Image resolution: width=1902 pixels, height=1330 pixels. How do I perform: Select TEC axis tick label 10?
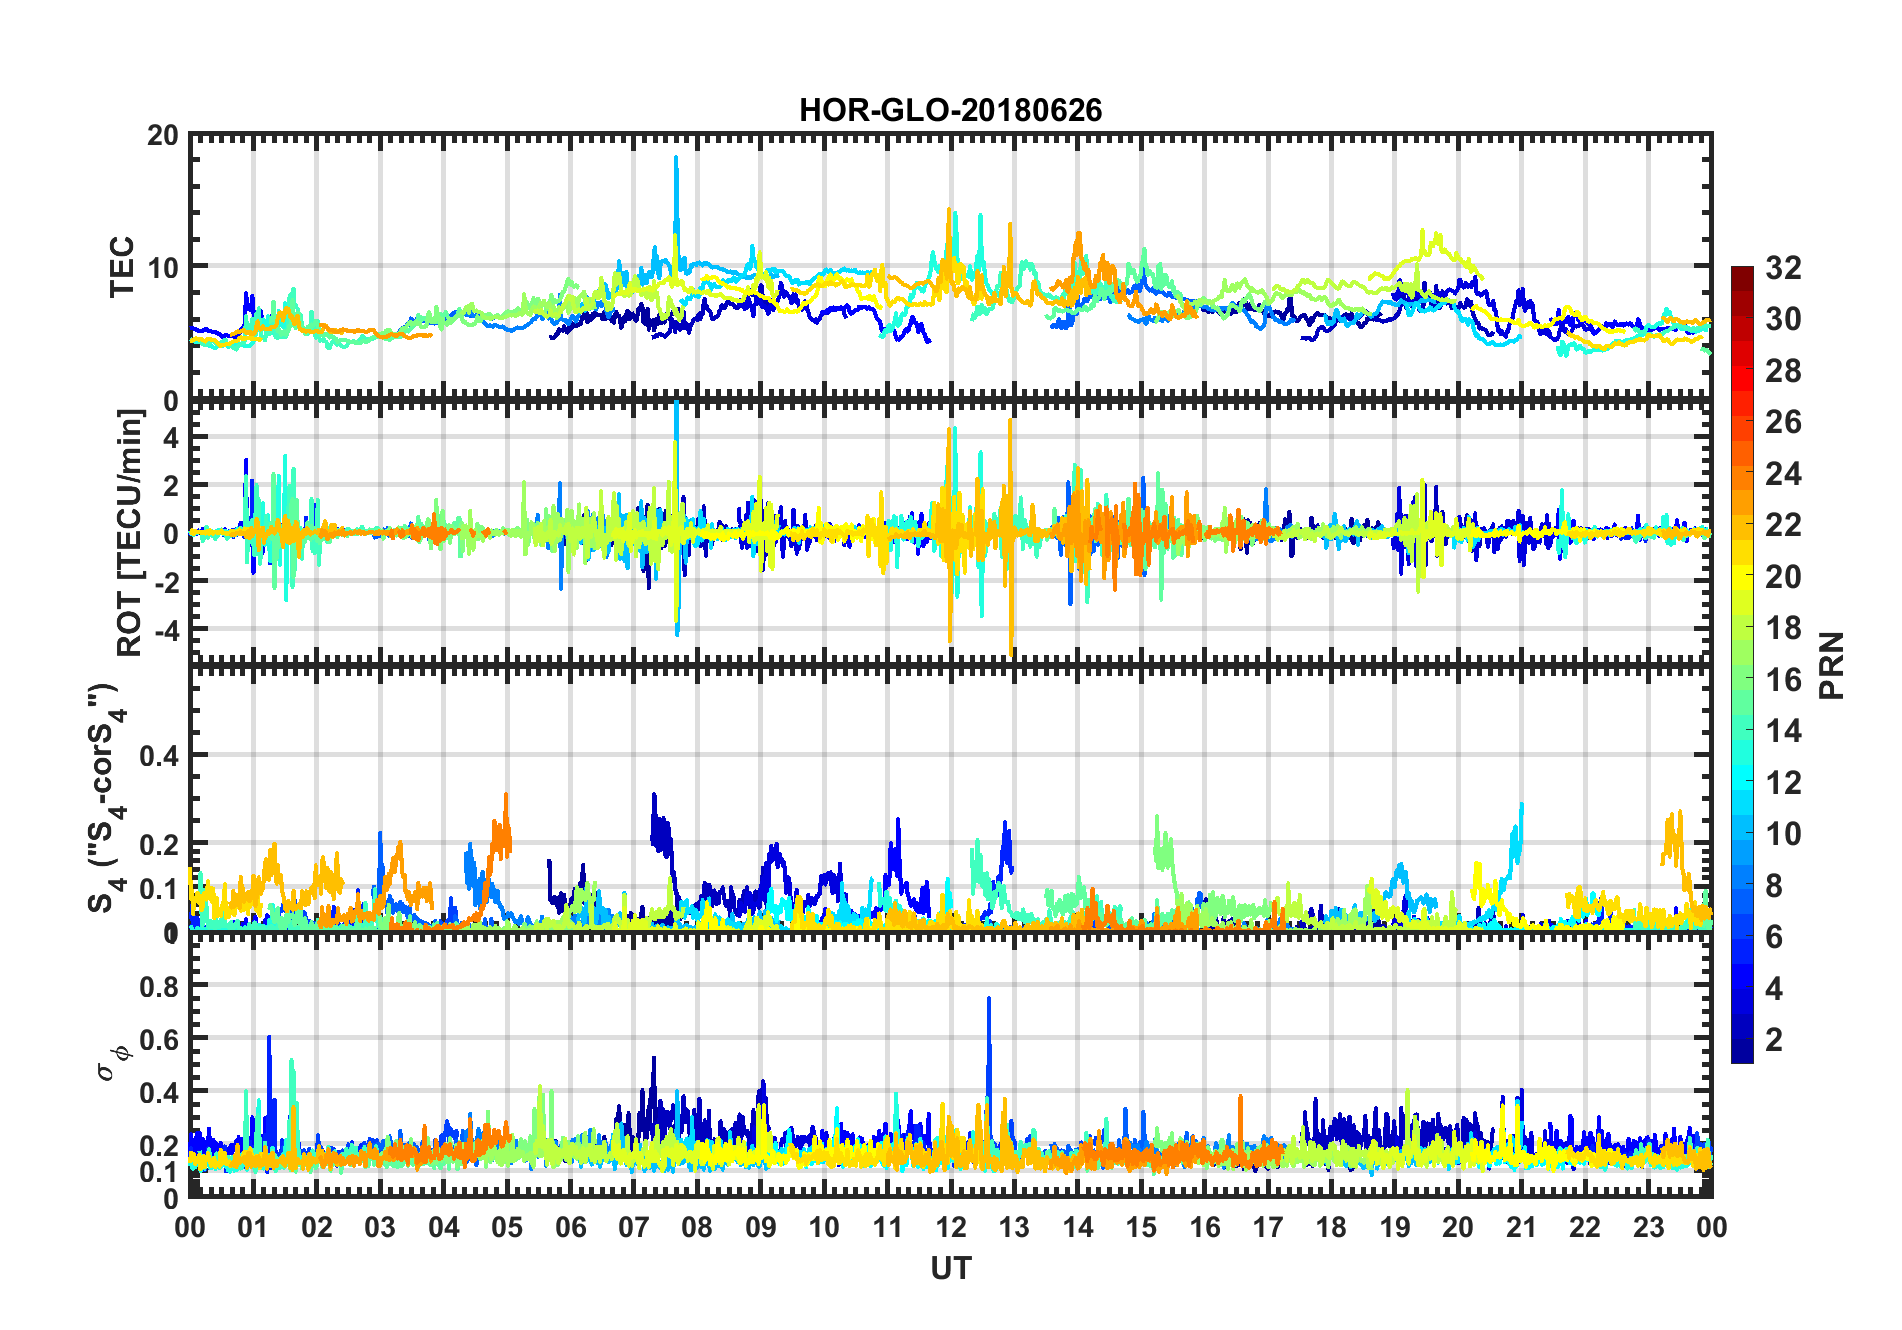(163, 267)
